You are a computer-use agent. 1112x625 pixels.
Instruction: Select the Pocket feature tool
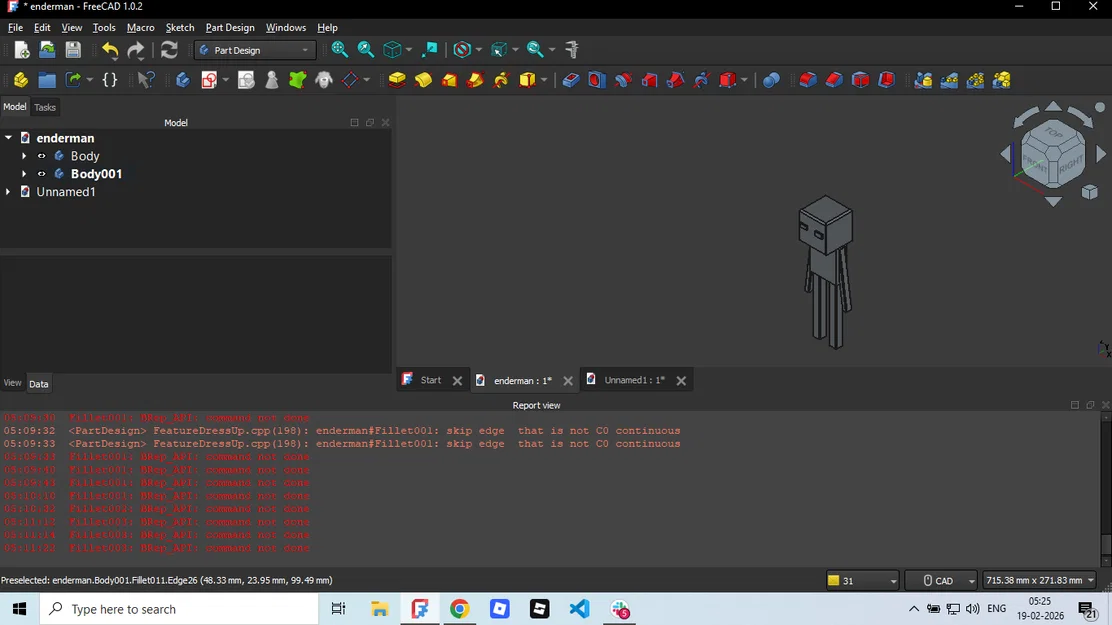click(x=571, y=79)
